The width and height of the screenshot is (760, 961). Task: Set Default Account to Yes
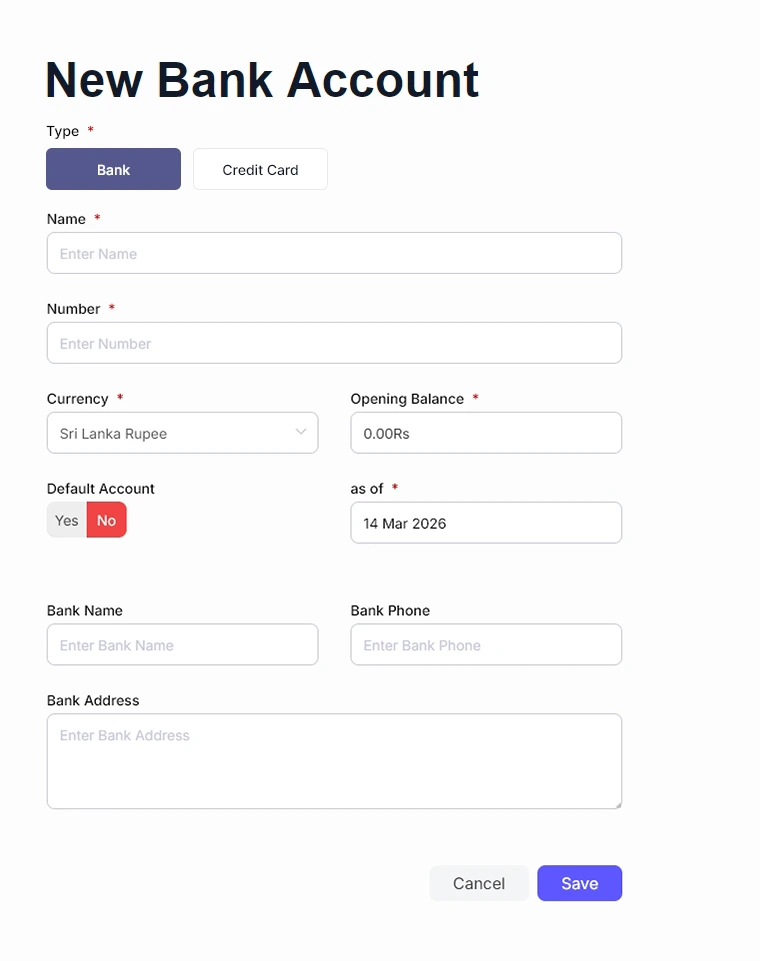coord(67,520)
